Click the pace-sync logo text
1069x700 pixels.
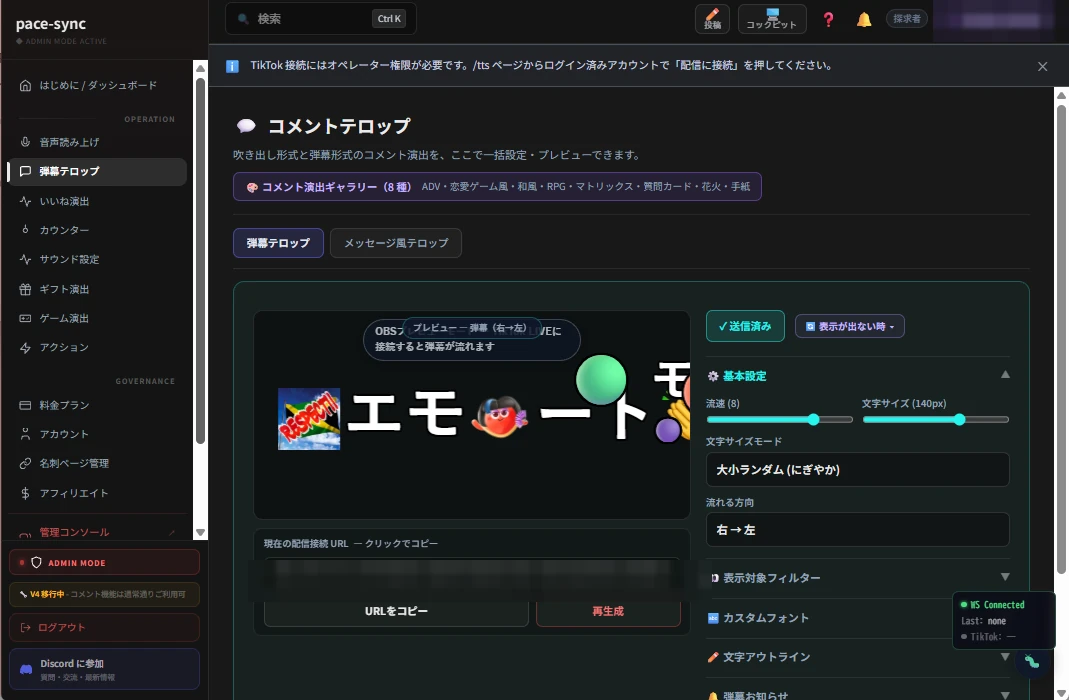51,24
